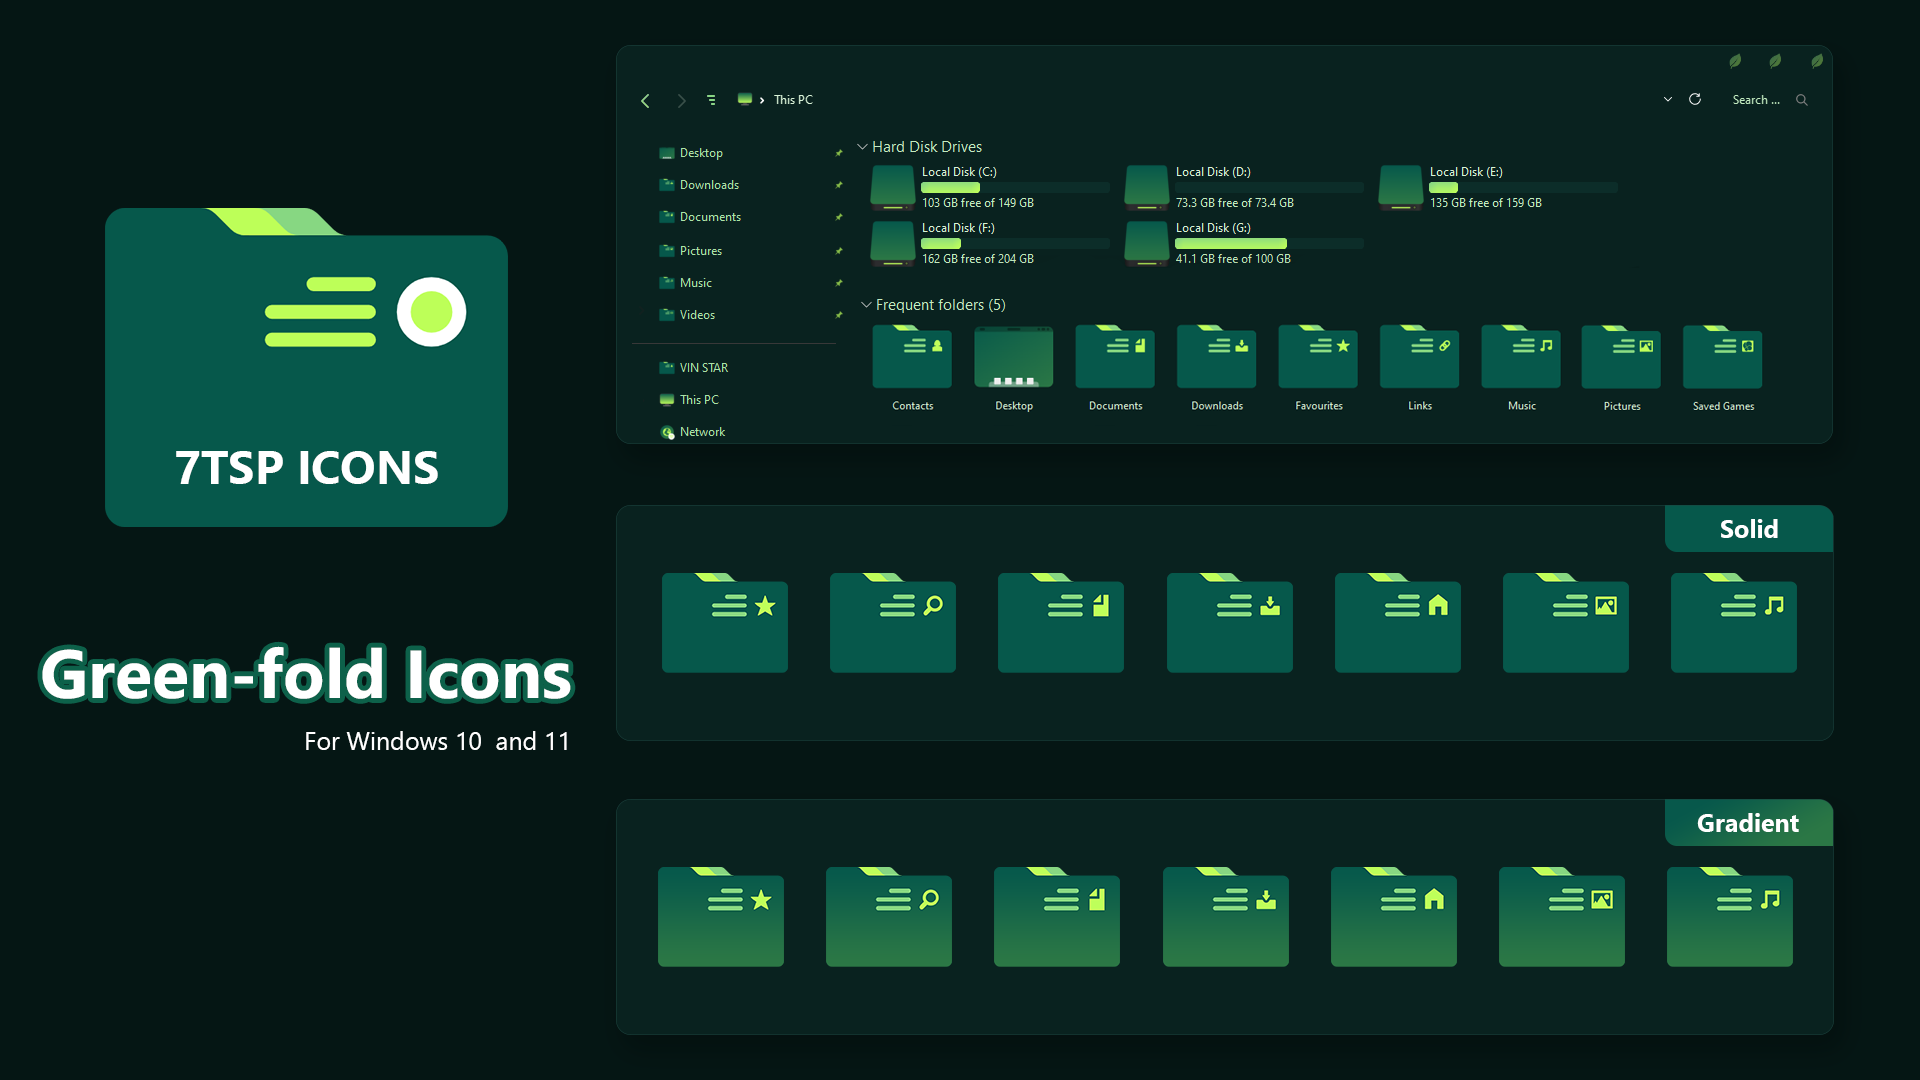1920x1080 pixels.
Task: Click the search magnifier icon
Action: [1801, 100]
